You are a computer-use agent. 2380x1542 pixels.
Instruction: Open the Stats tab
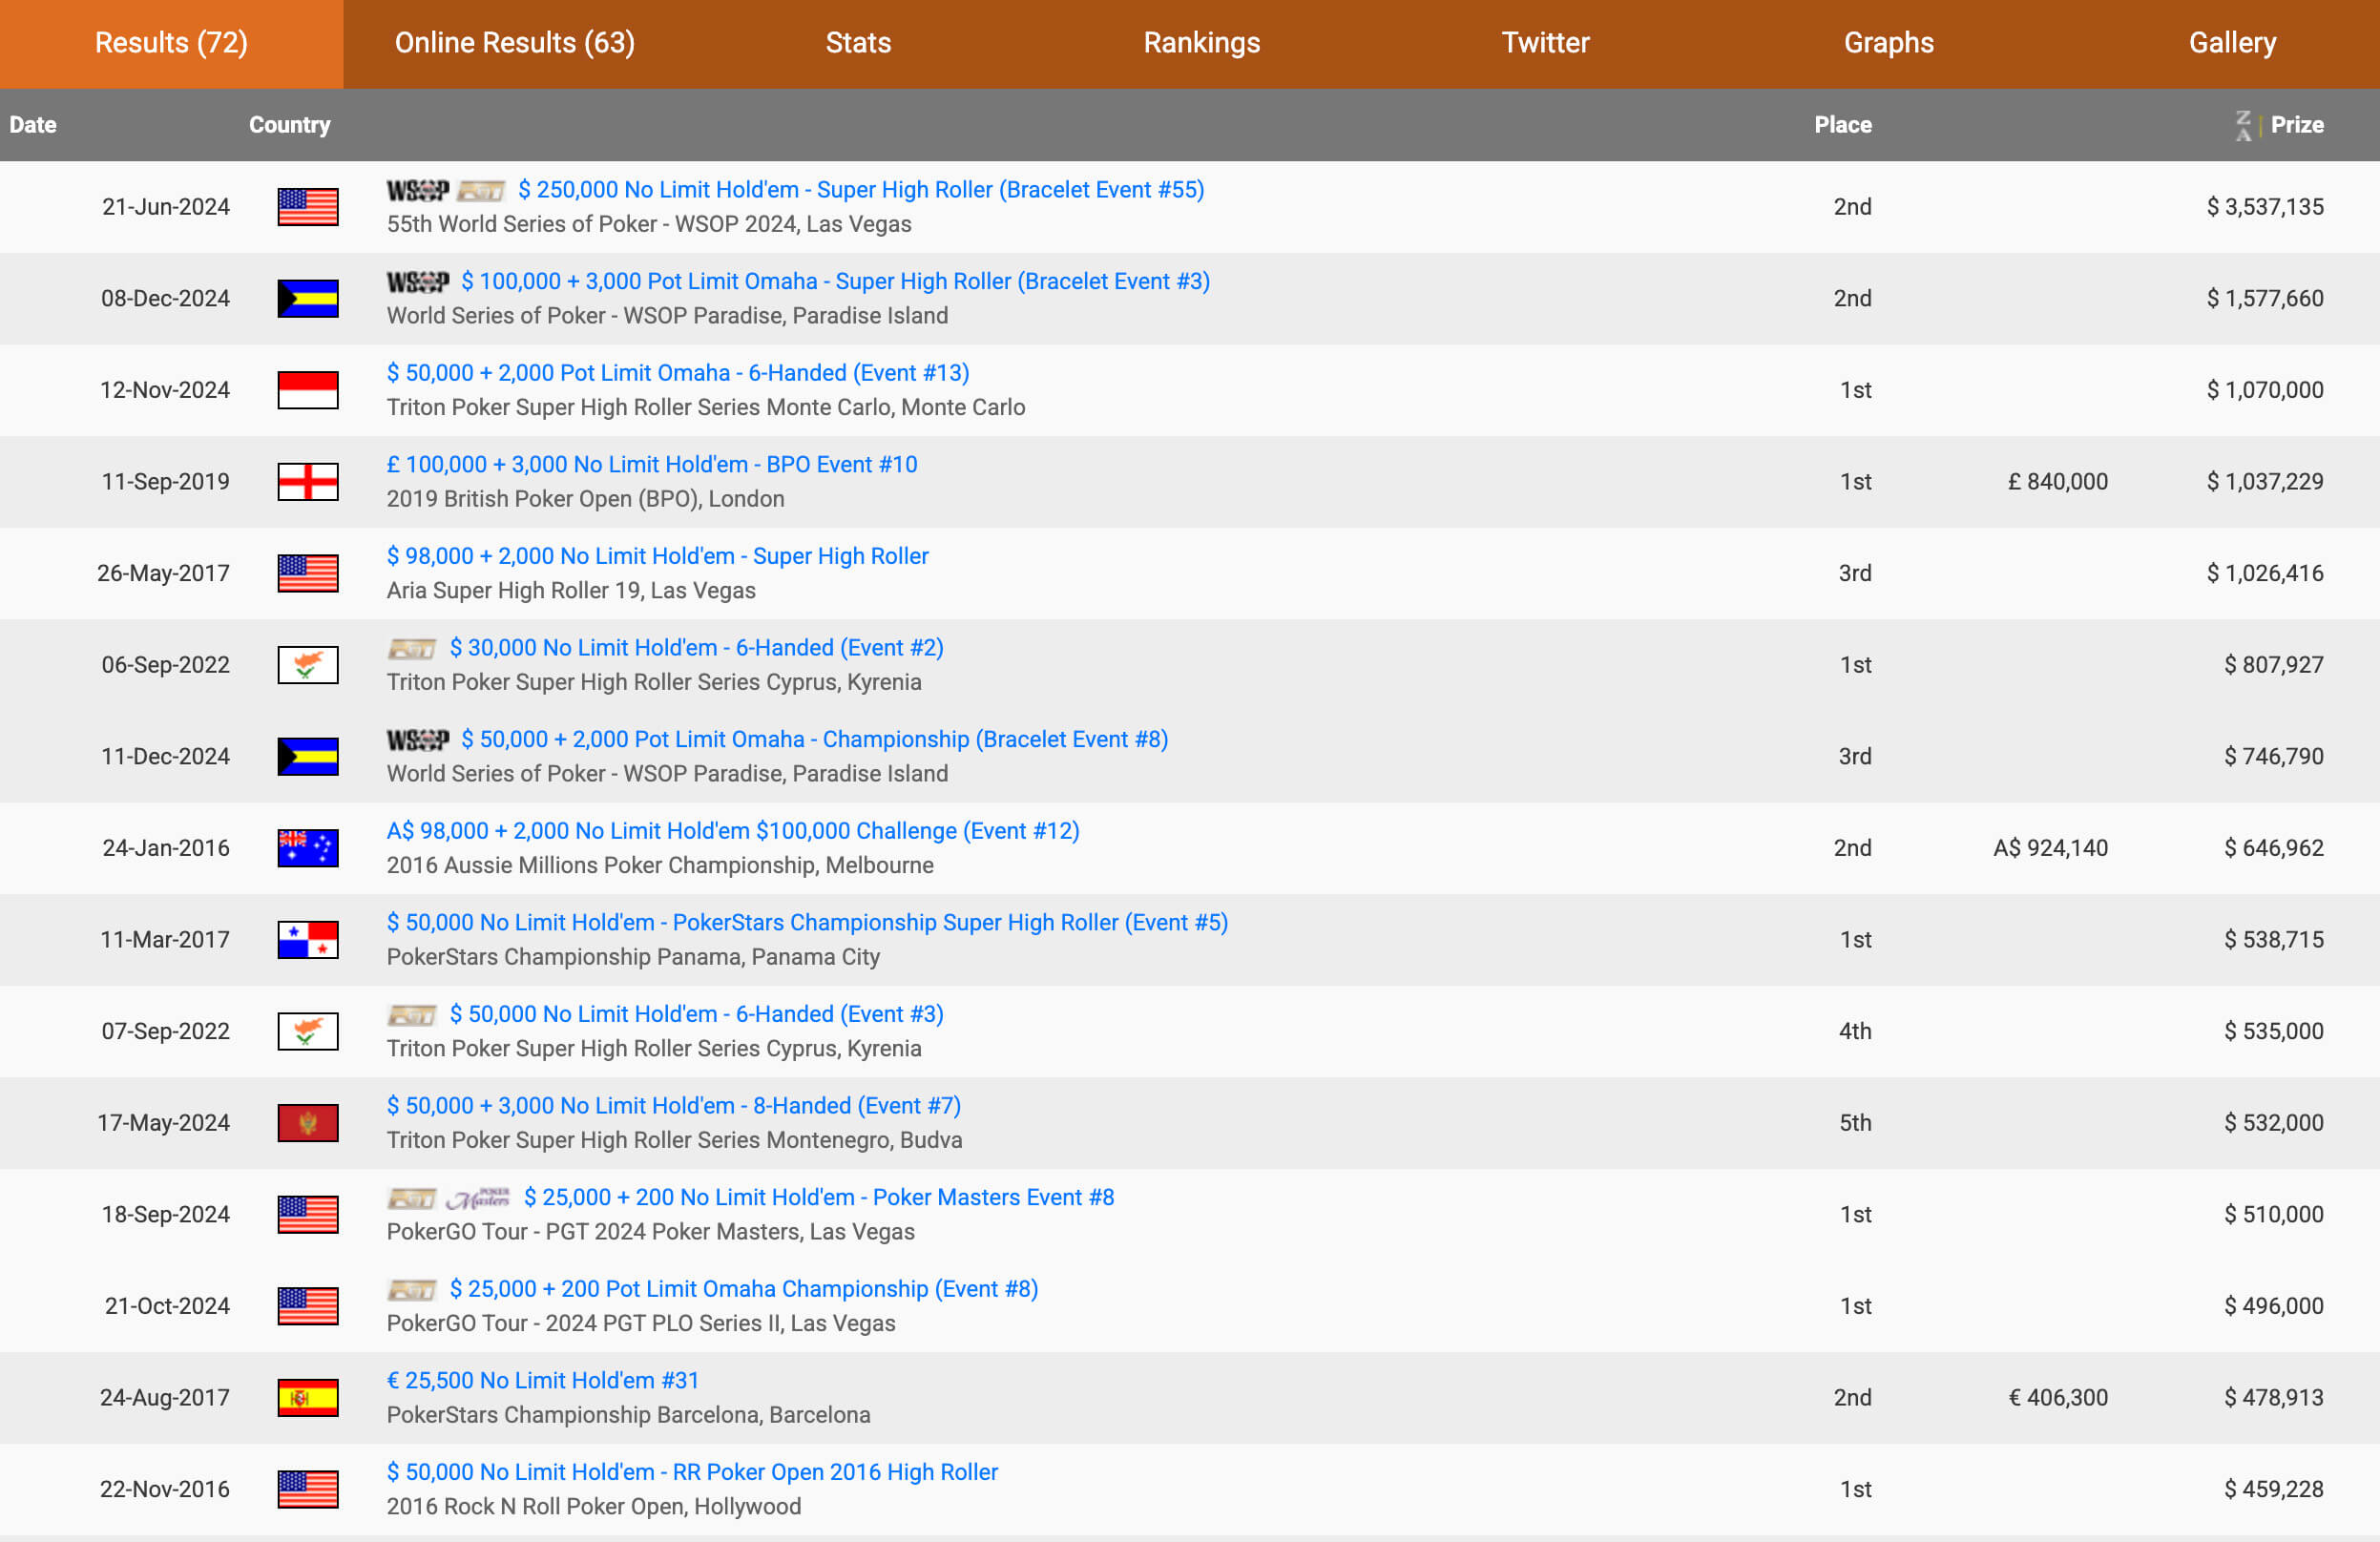click(857, 43)
